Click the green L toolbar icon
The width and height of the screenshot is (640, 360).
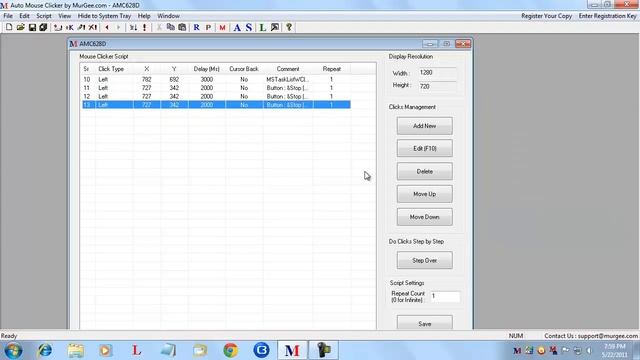(x=262, y=27)
